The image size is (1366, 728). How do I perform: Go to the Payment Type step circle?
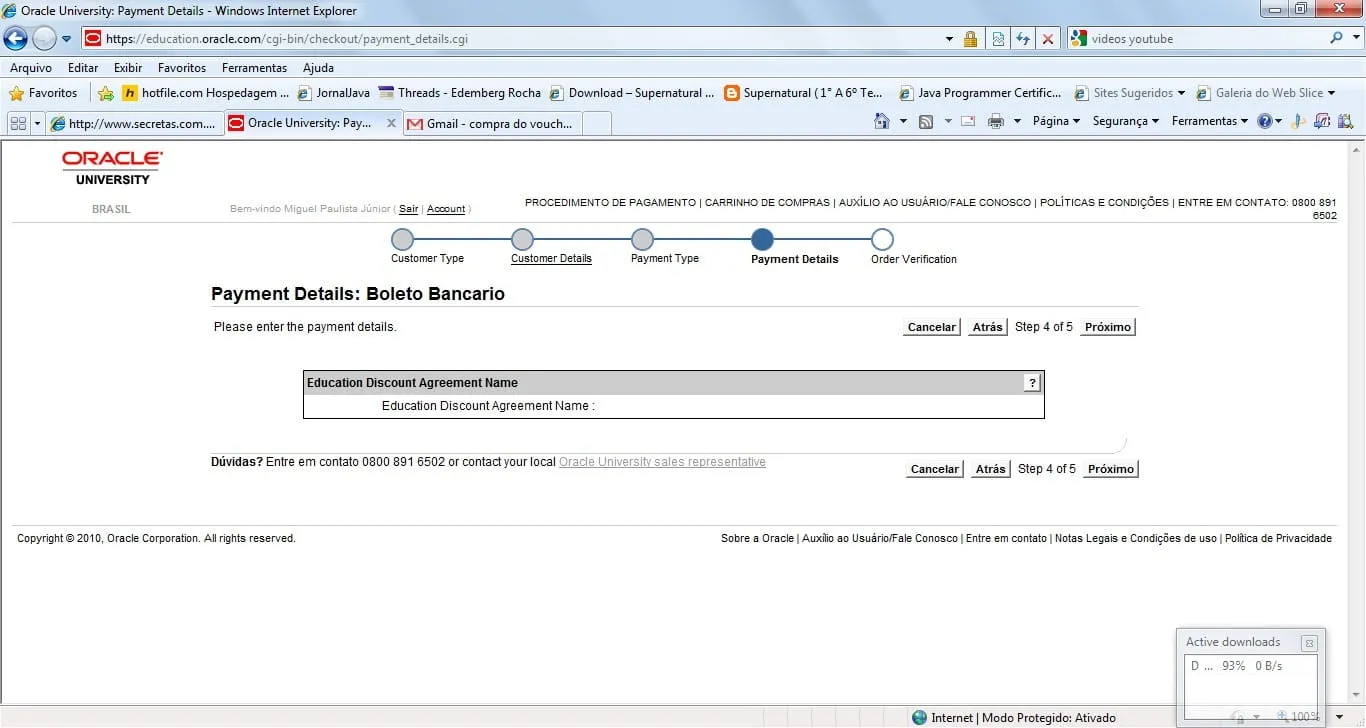642,240
